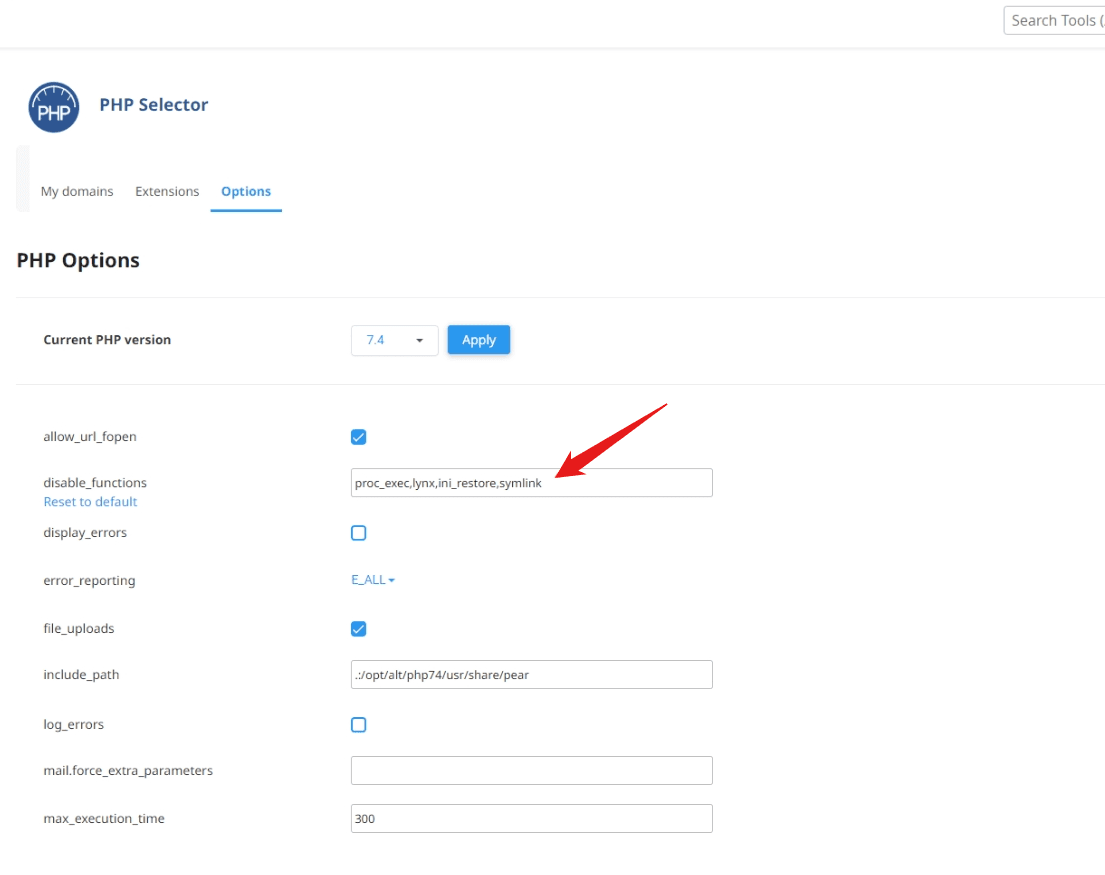Select the max_execution_time value field
Image resolution: width=1105 pixels, height=875 pixels.
(x=531, y=818)
